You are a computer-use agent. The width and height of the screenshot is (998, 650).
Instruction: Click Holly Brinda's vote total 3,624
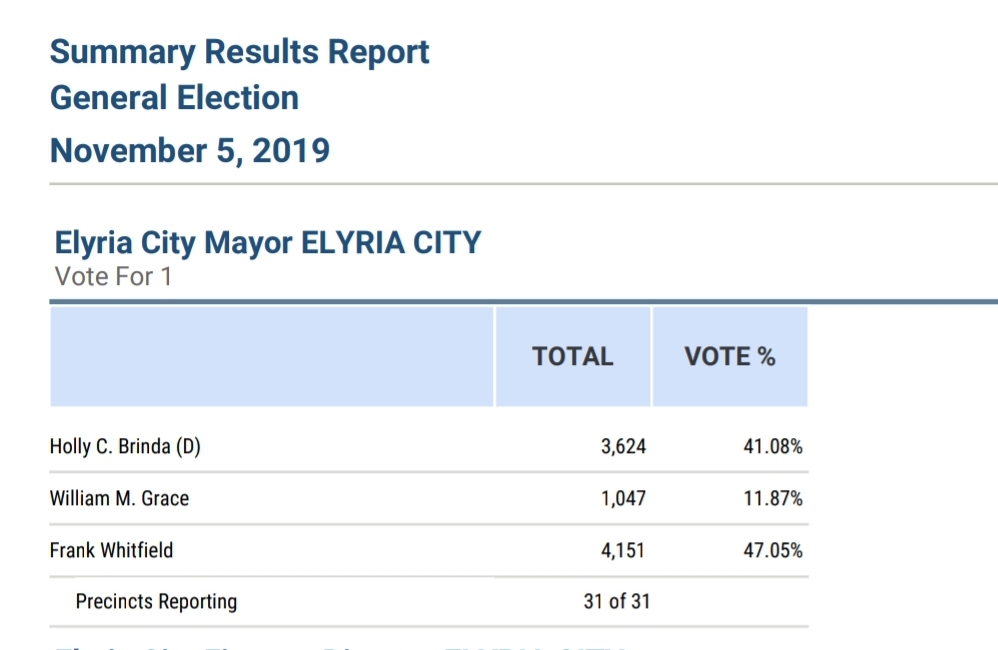(623, 447)
